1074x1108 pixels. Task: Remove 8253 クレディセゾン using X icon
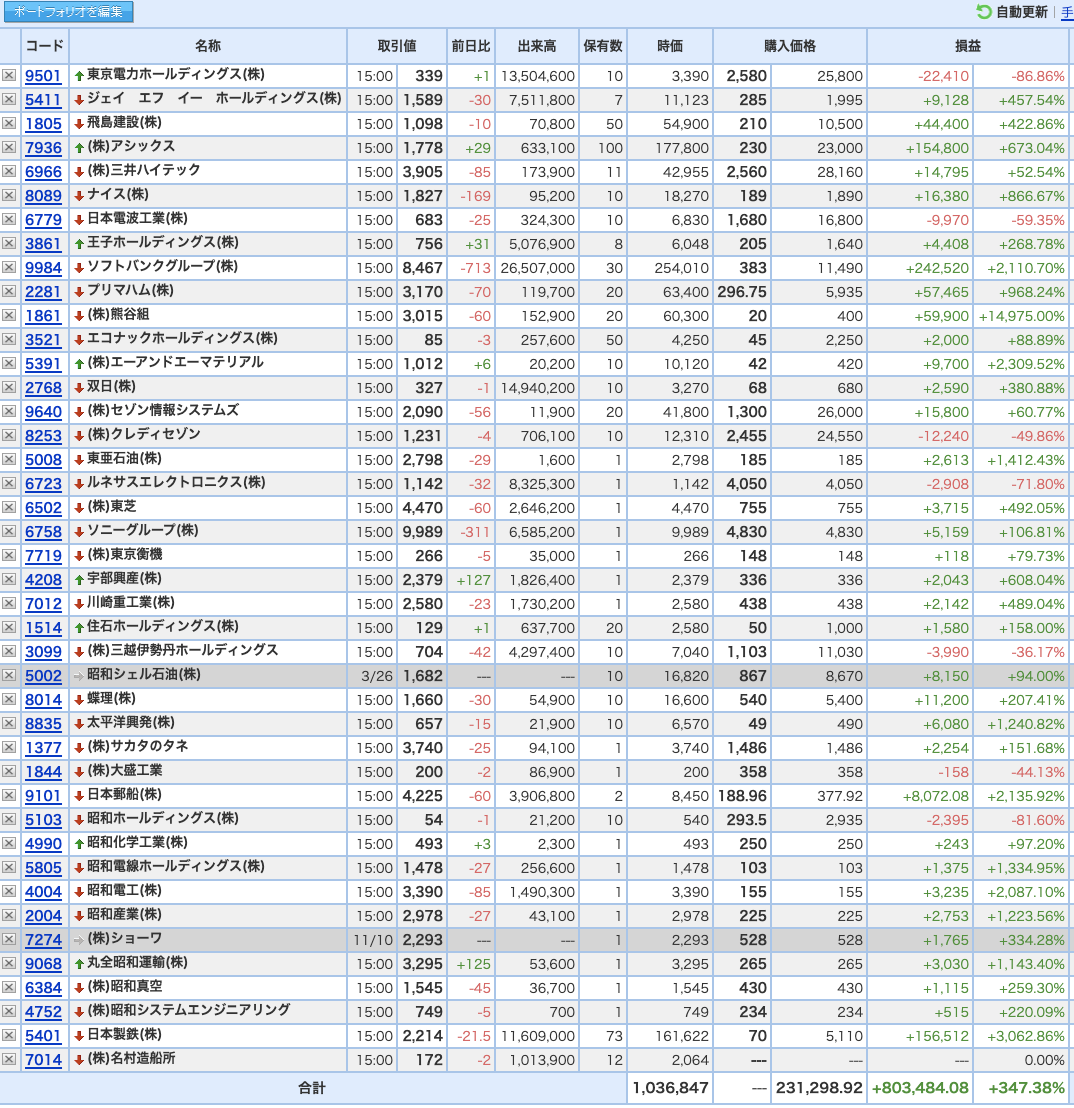(9, 435)
